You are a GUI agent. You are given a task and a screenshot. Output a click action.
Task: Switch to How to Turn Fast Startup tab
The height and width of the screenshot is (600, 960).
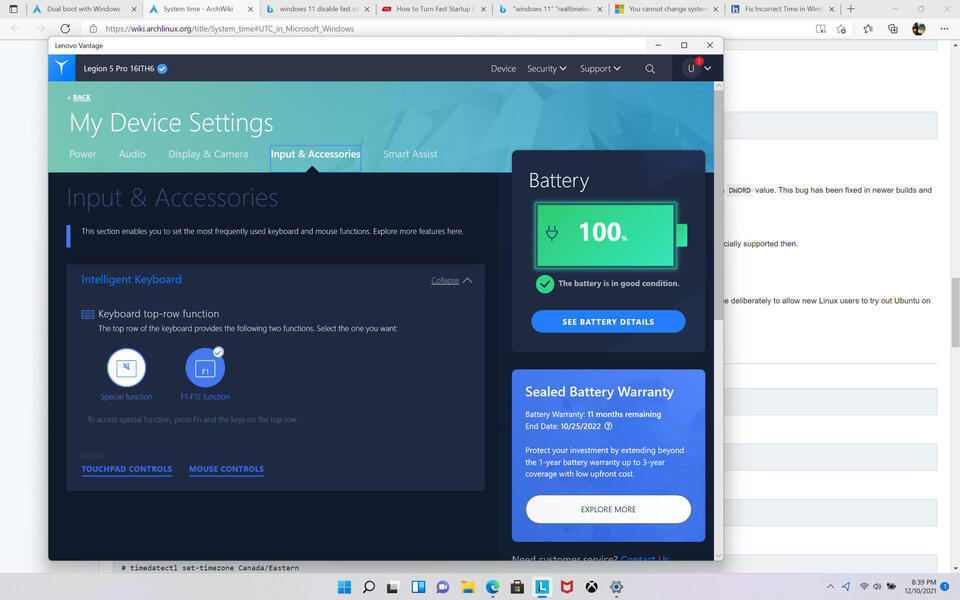(433, 9)
